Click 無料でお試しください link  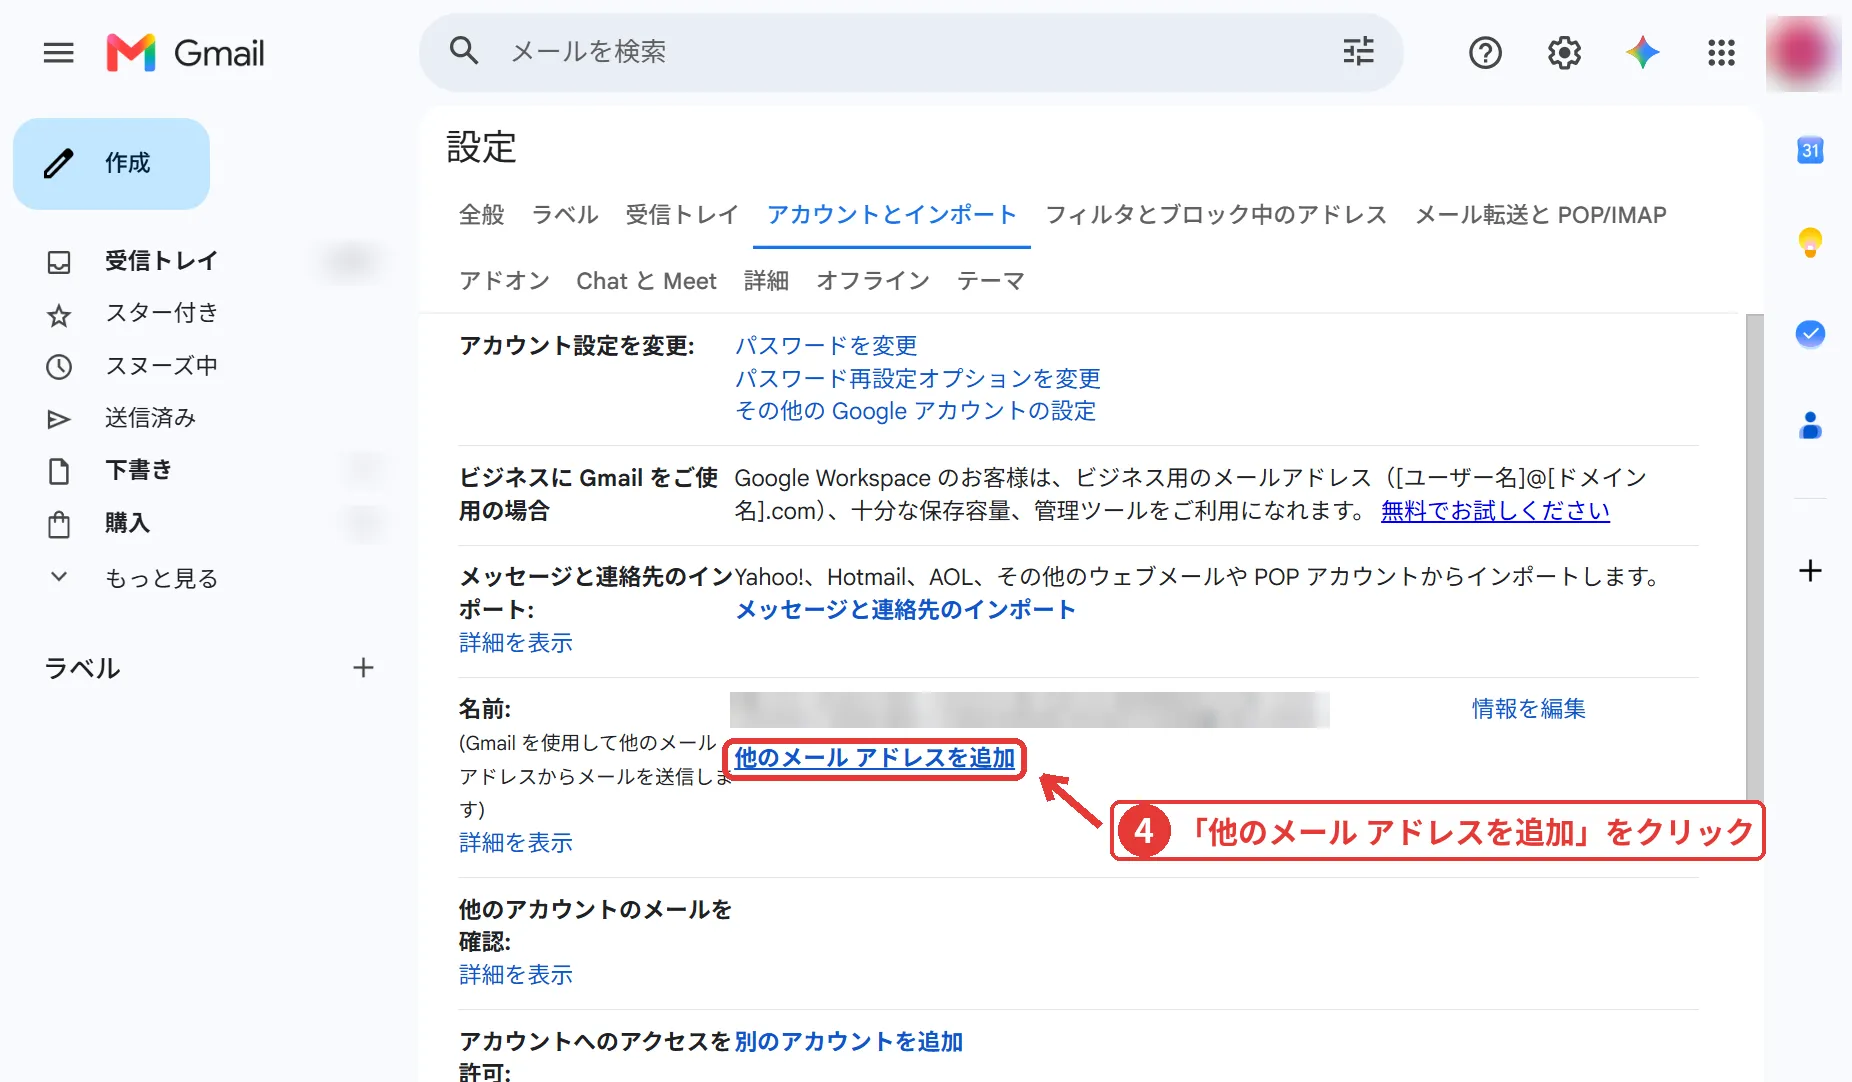point(1495,511)
